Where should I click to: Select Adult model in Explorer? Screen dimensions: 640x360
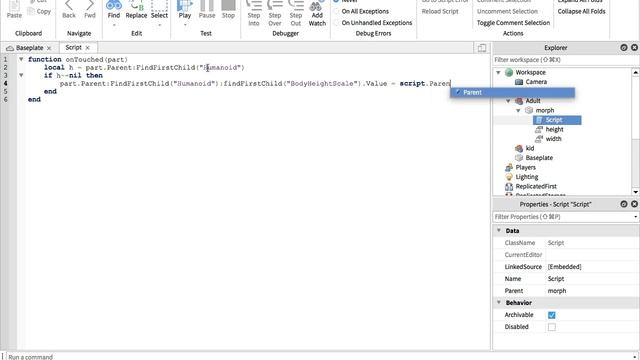(533, 101)
